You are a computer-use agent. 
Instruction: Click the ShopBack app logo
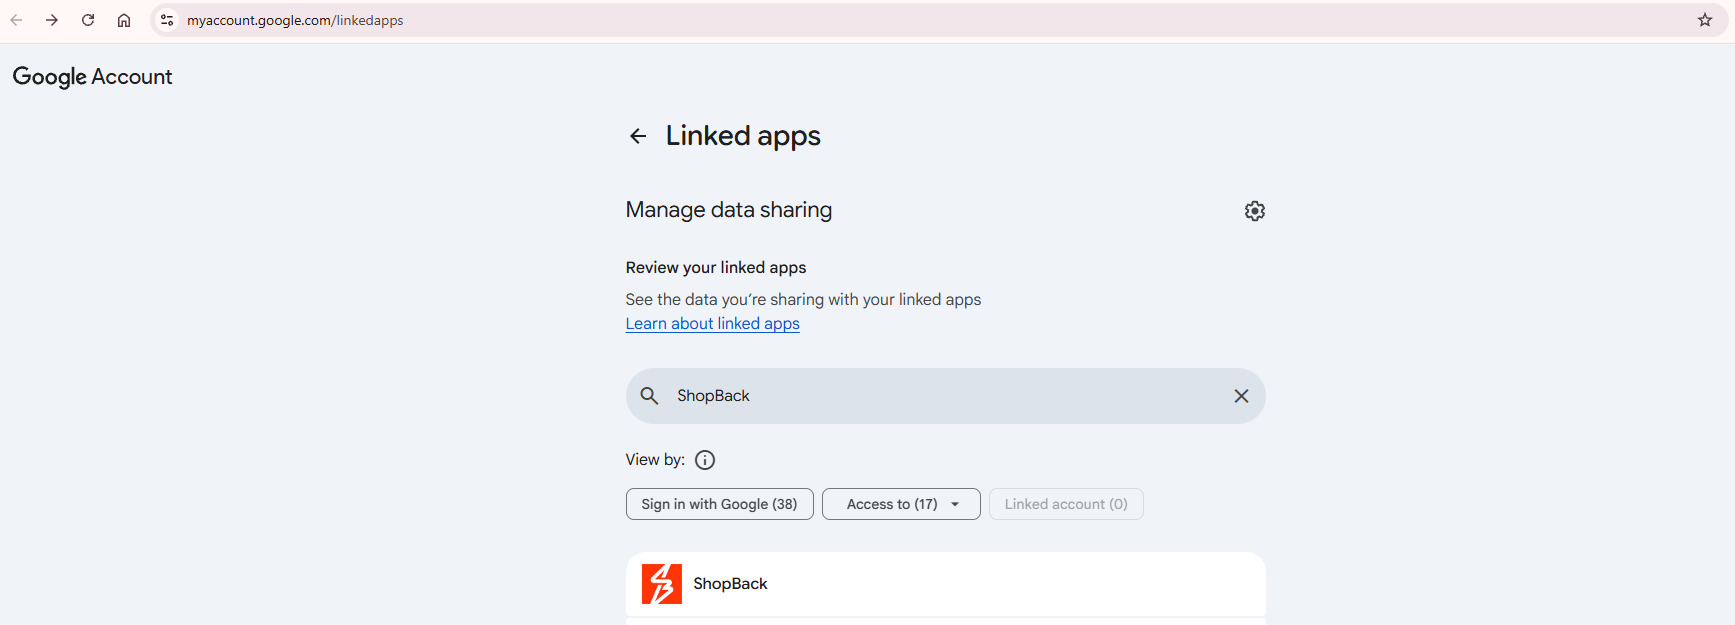click(x=662, y=584)
